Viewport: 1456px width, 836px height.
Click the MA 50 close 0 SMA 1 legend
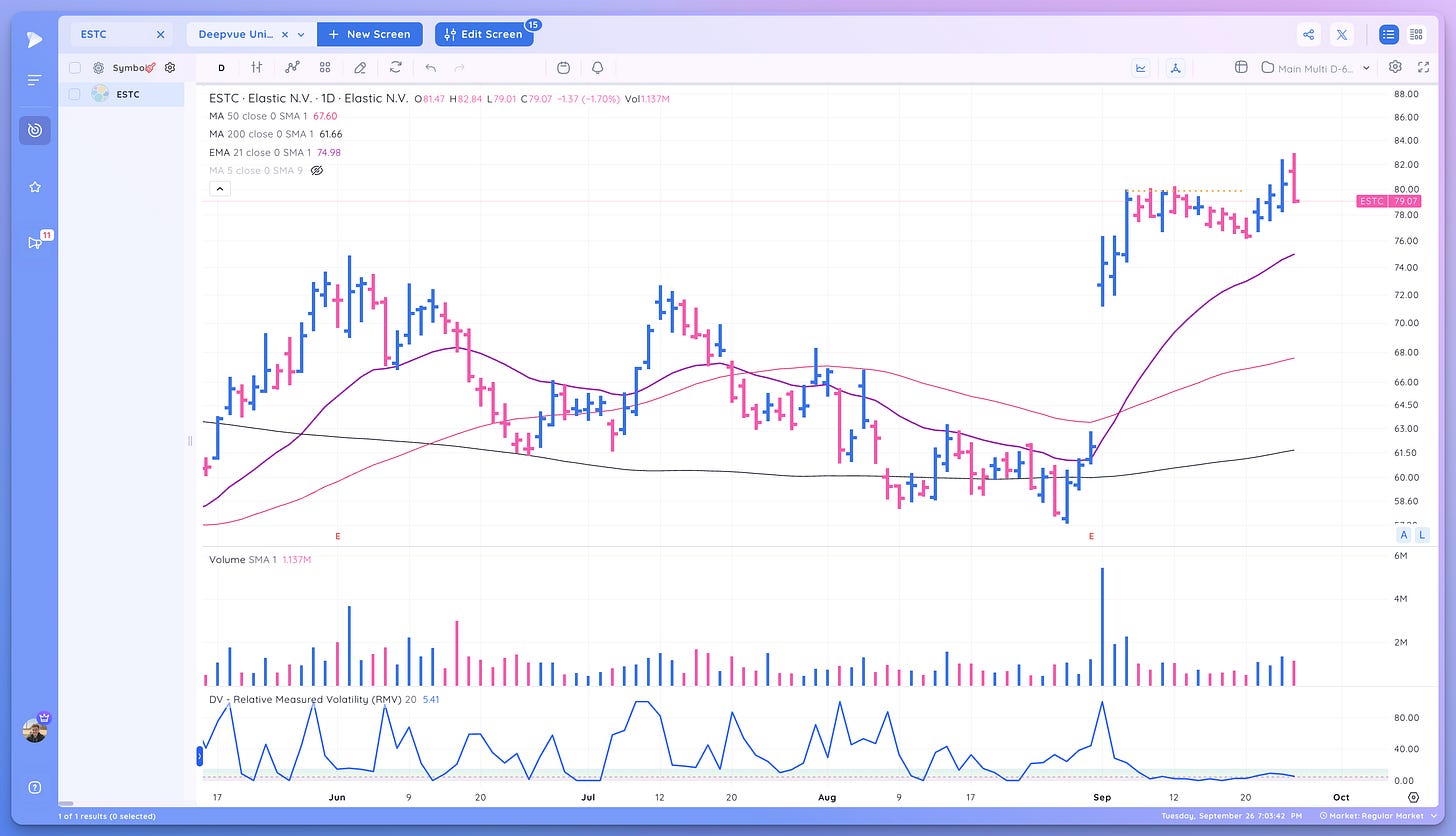[273, 116]
